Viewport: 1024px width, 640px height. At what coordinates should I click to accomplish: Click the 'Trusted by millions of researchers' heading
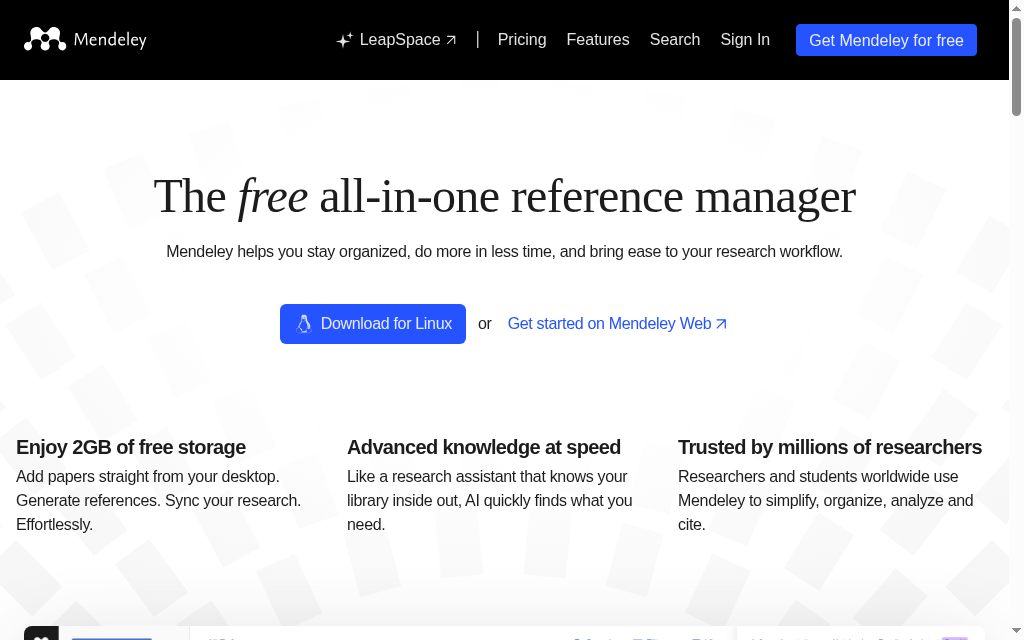pyautogui.click(x=830, y=447)
